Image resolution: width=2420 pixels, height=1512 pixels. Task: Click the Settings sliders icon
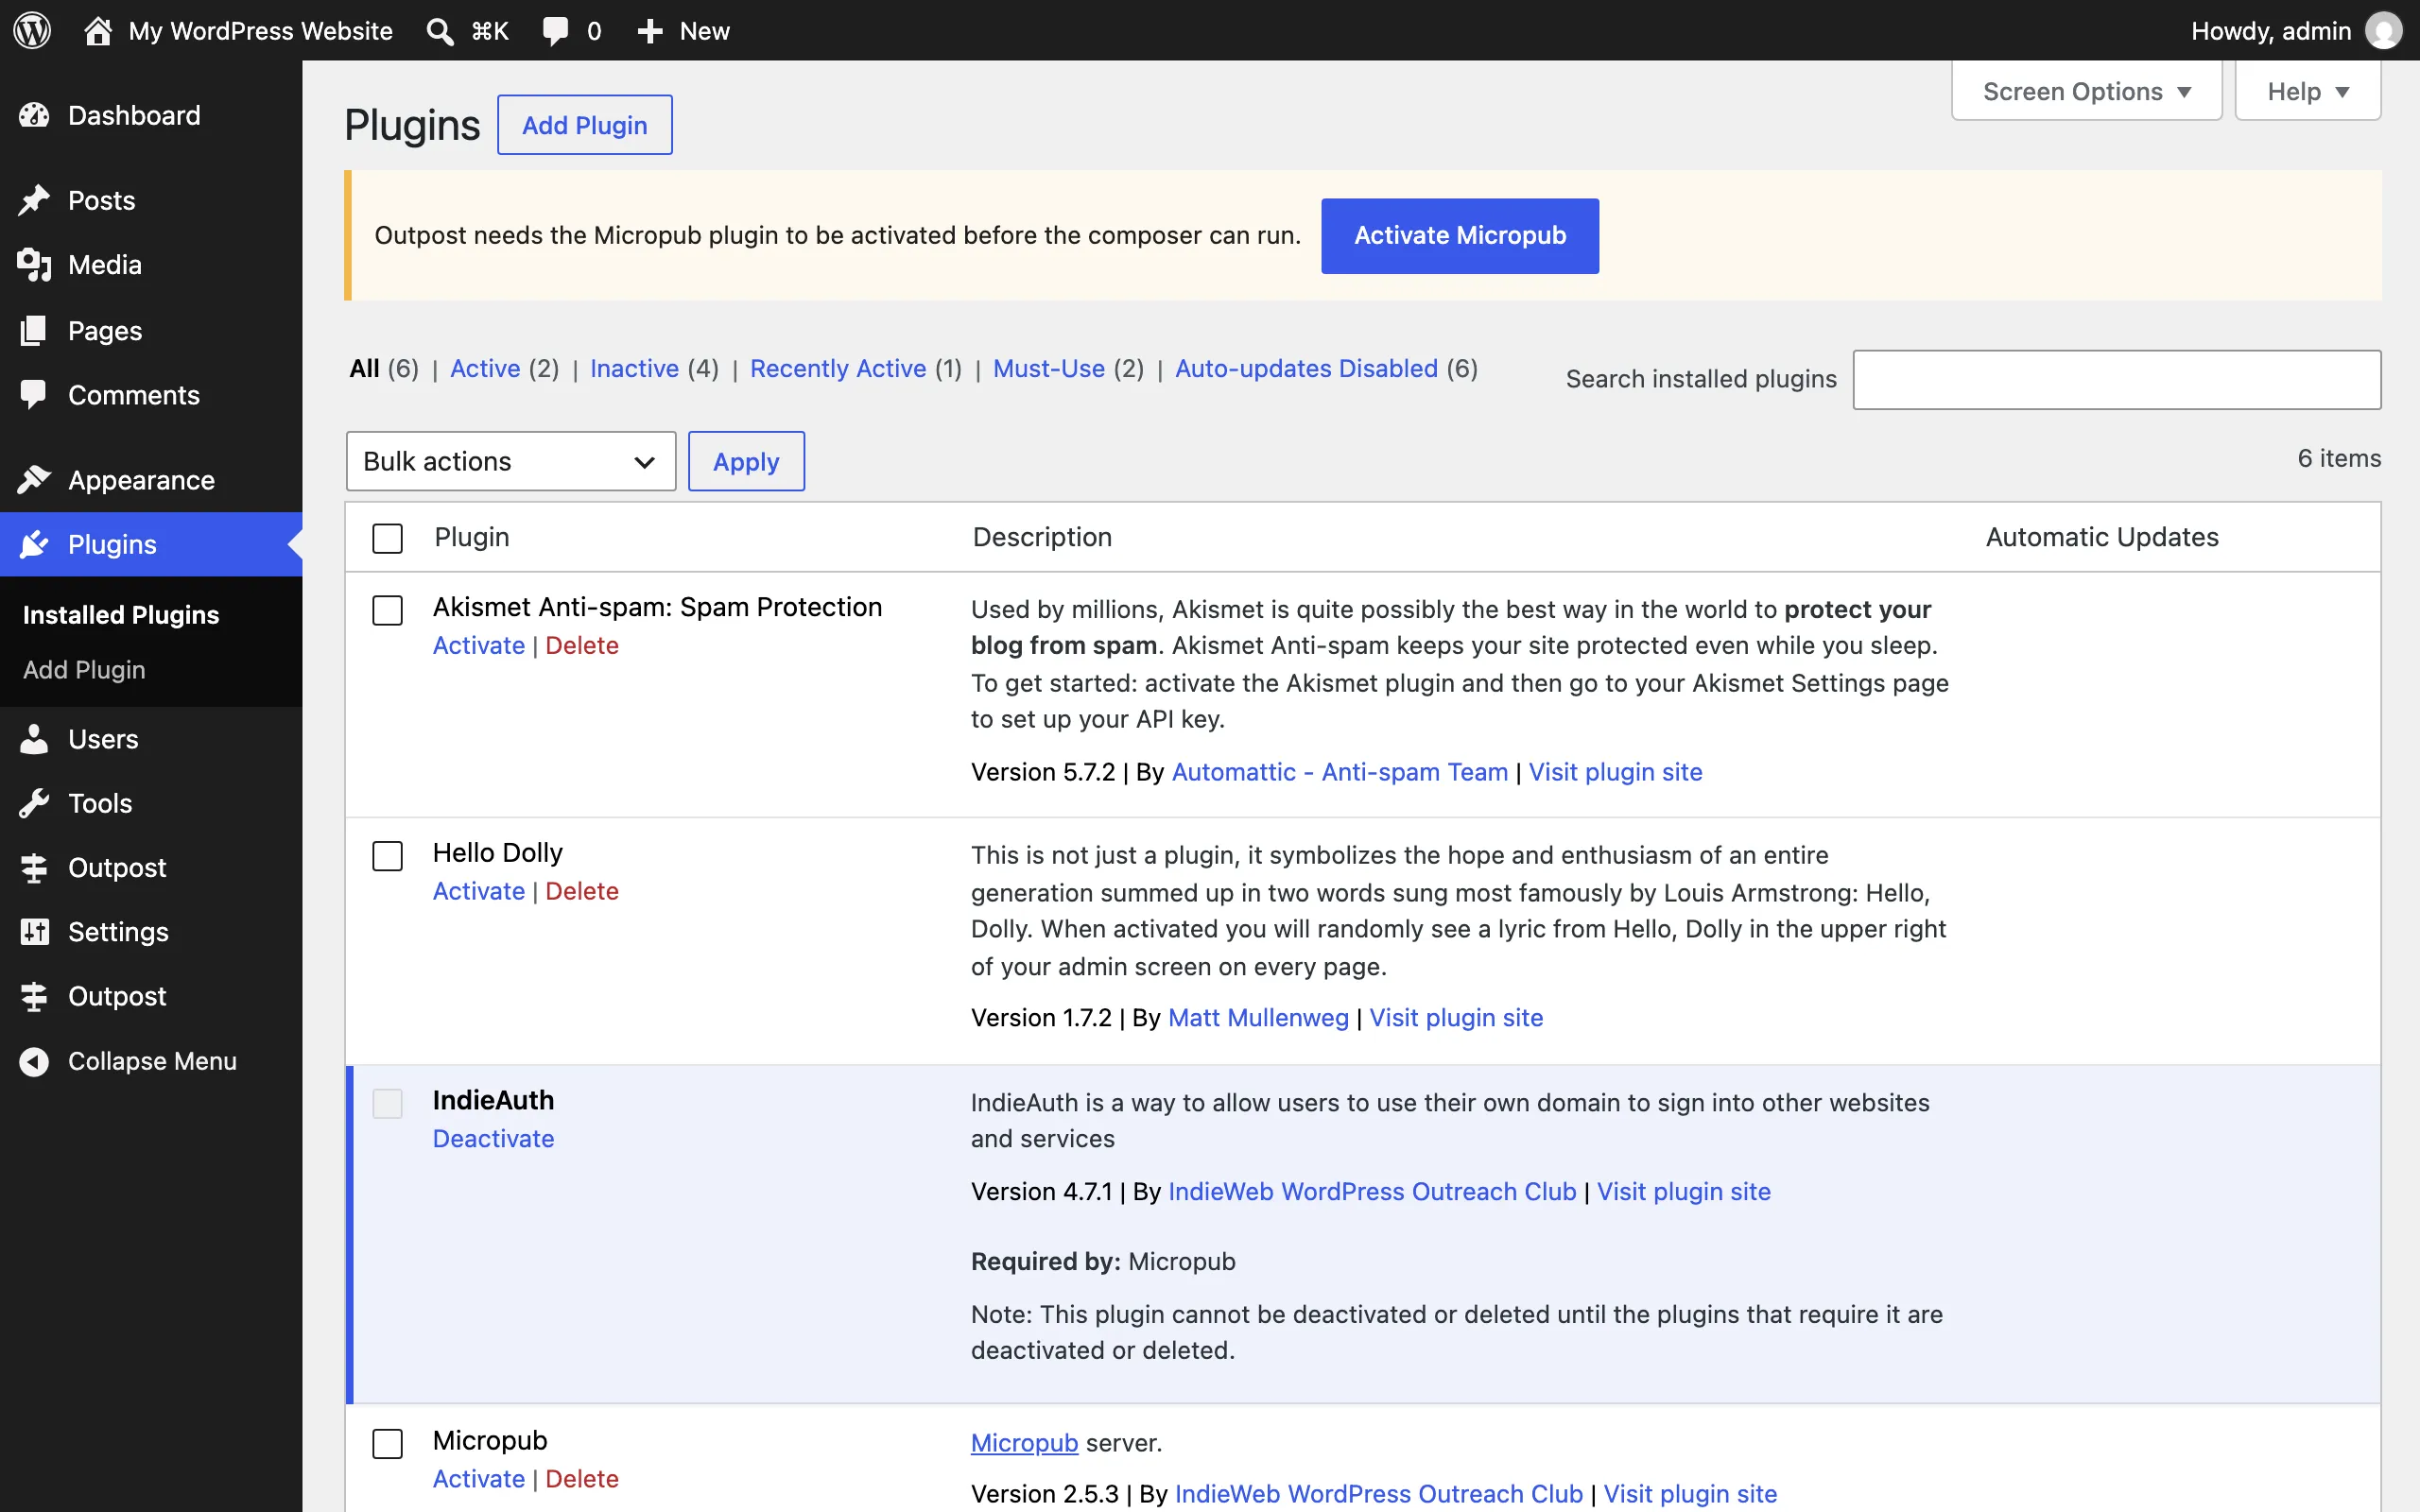[x=34, y=932]
